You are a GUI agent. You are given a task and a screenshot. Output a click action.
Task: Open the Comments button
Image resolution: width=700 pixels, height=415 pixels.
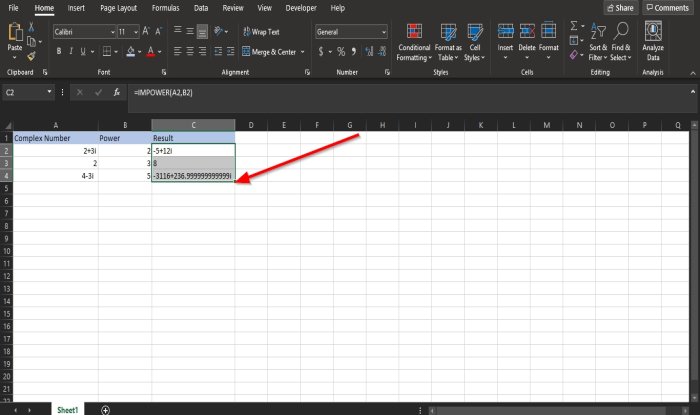[667, 7]
